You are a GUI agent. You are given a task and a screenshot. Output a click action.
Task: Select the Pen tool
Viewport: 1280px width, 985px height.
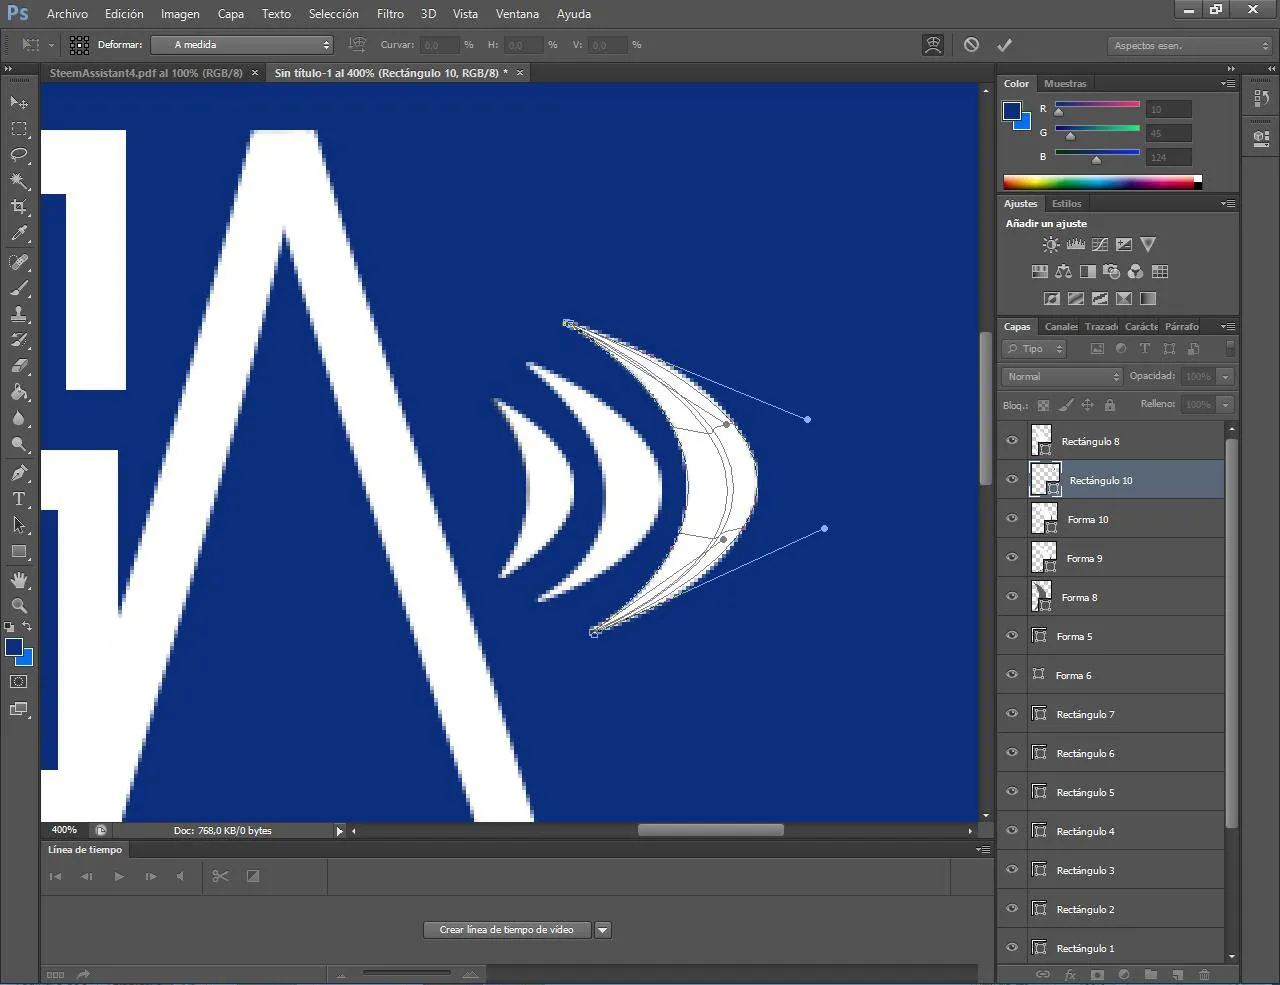pos(19,473)
